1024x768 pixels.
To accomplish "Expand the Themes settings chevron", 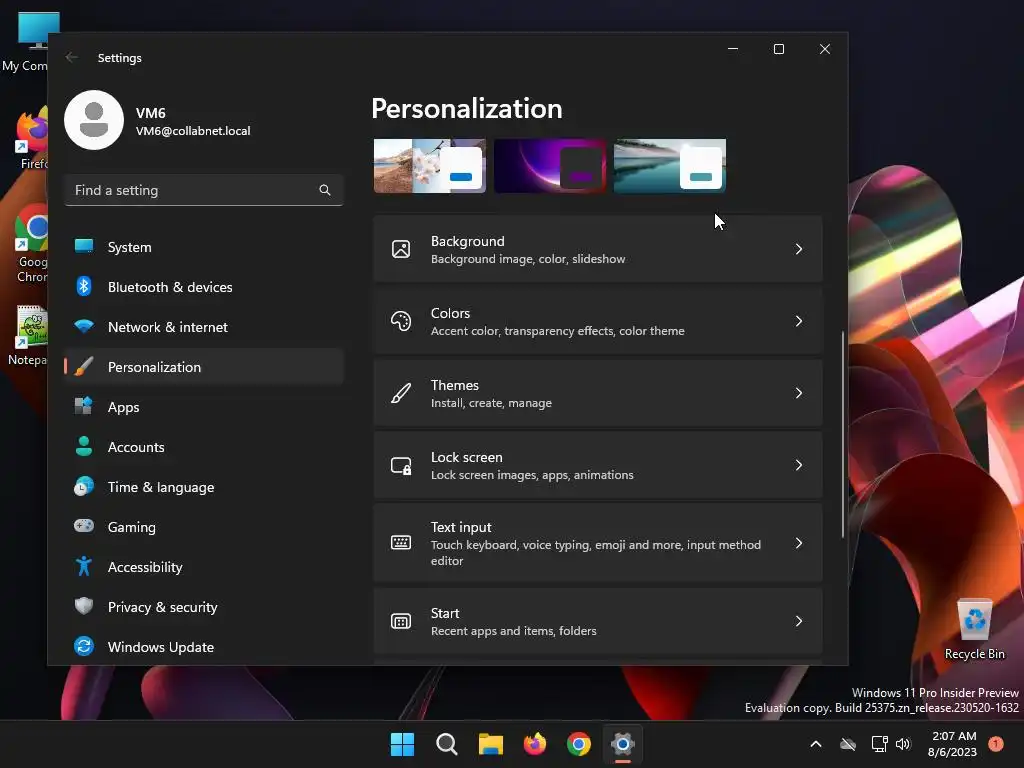I will 799,392.
